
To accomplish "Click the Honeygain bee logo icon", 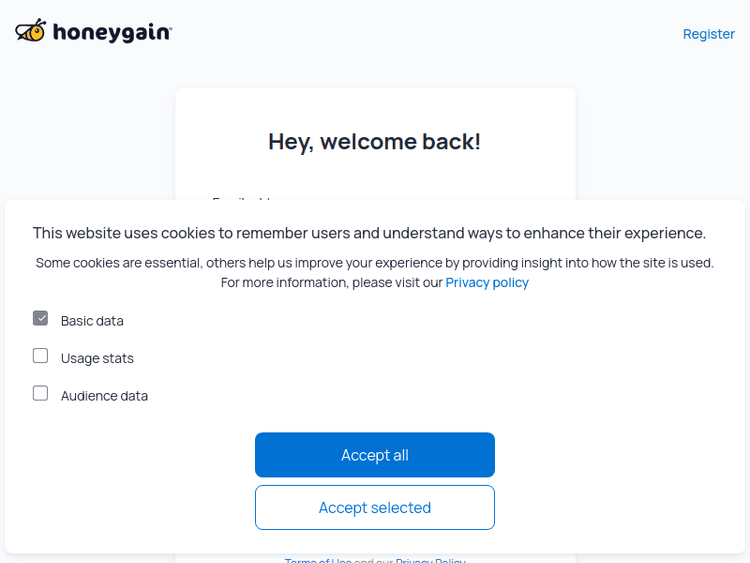I will click(31, 31).
